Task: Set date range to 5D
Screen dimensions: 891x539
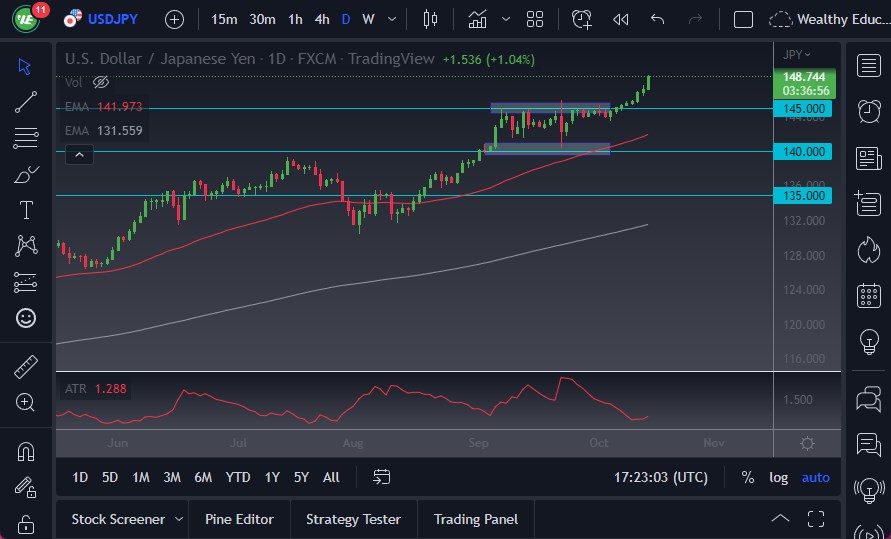Action: click(x=110, y=478)
